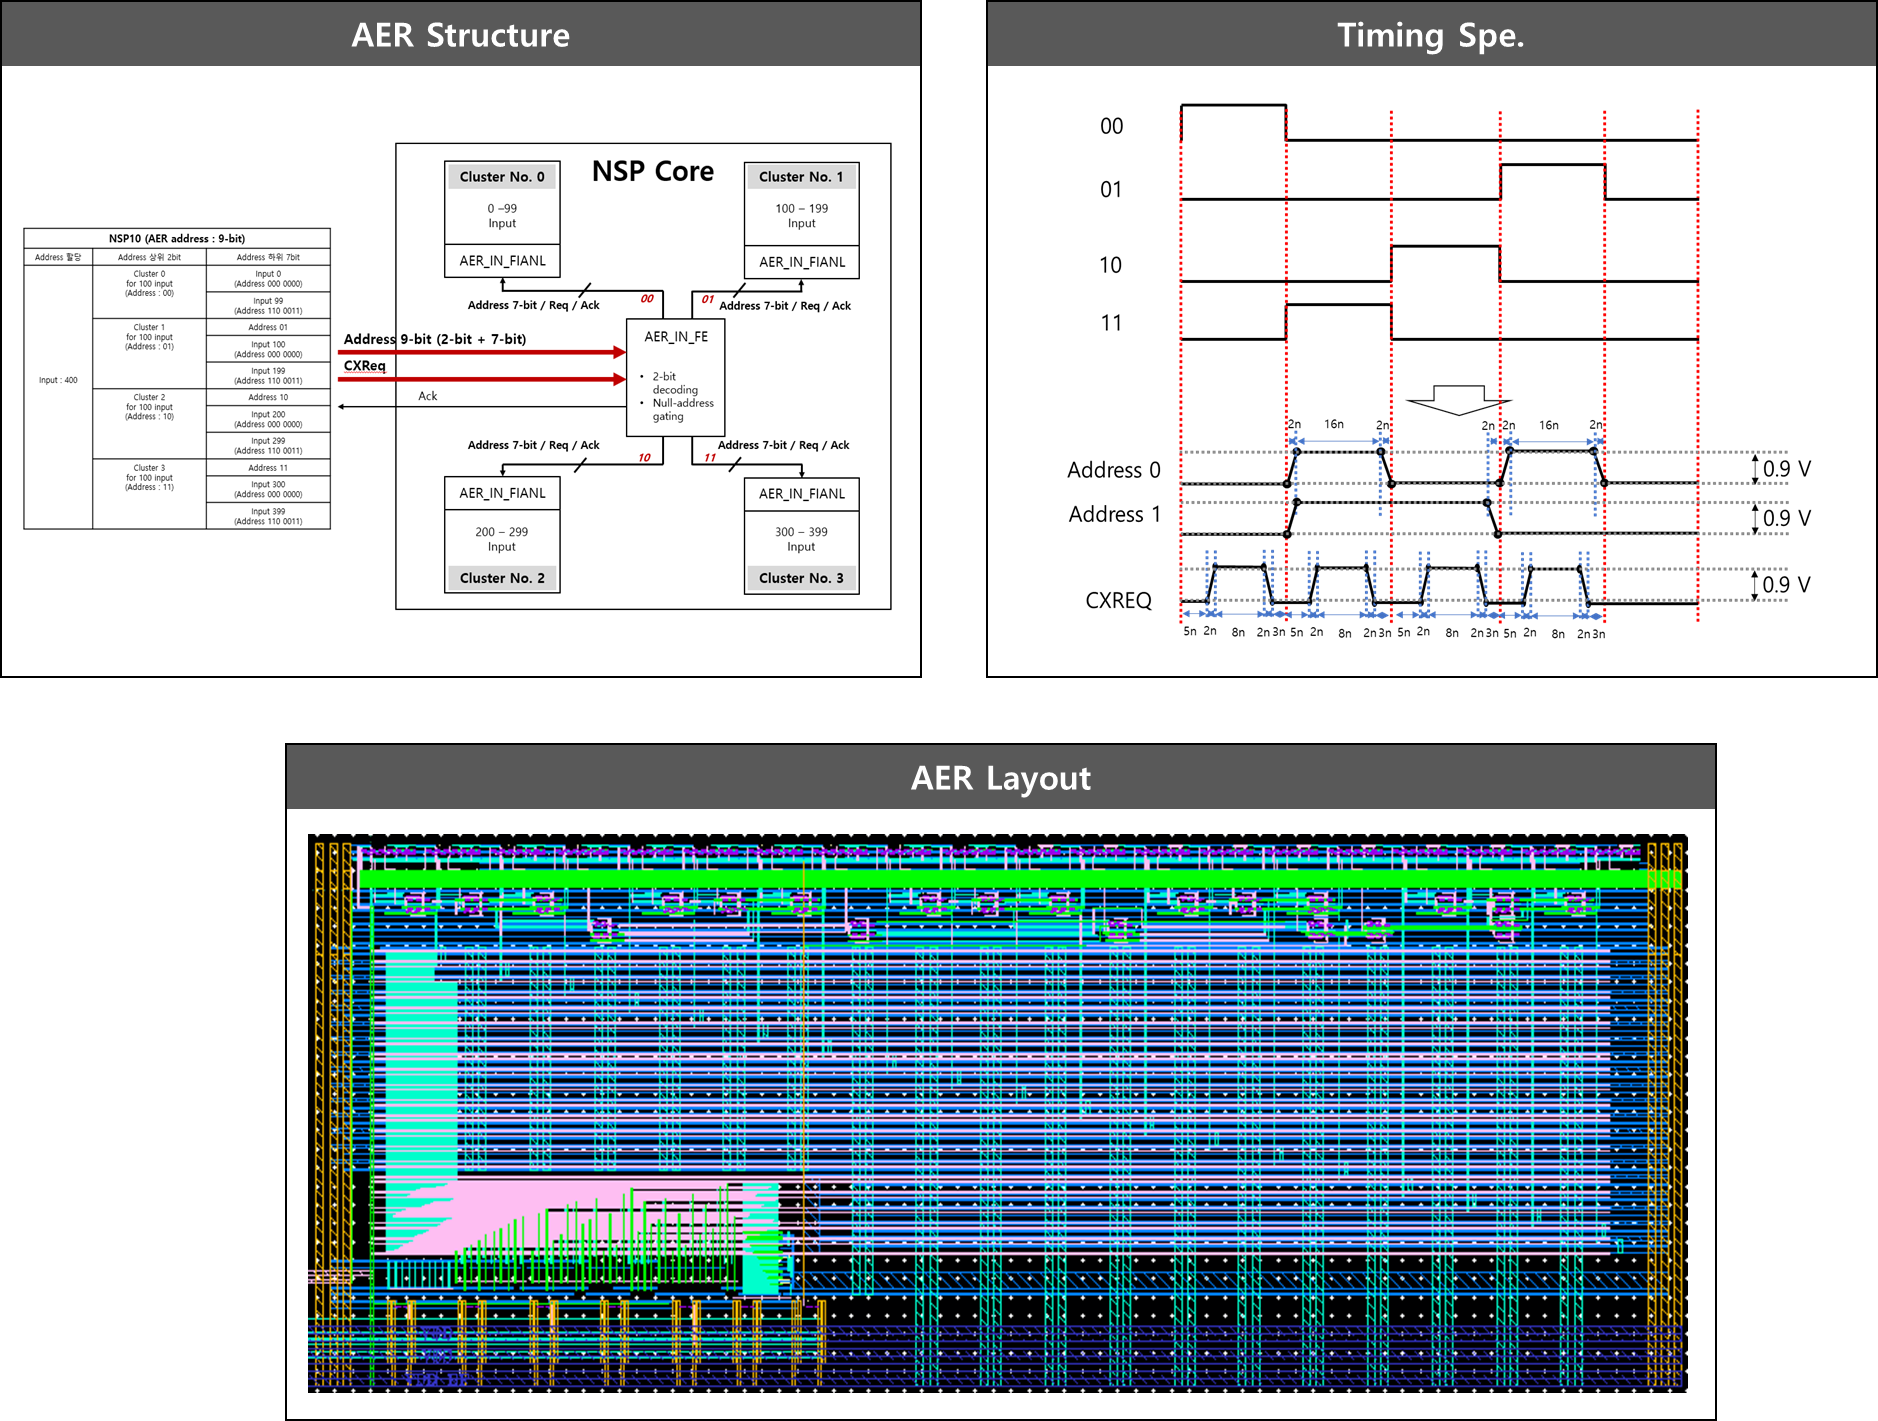Click the 0 –99 Input box

click(502, 216)
